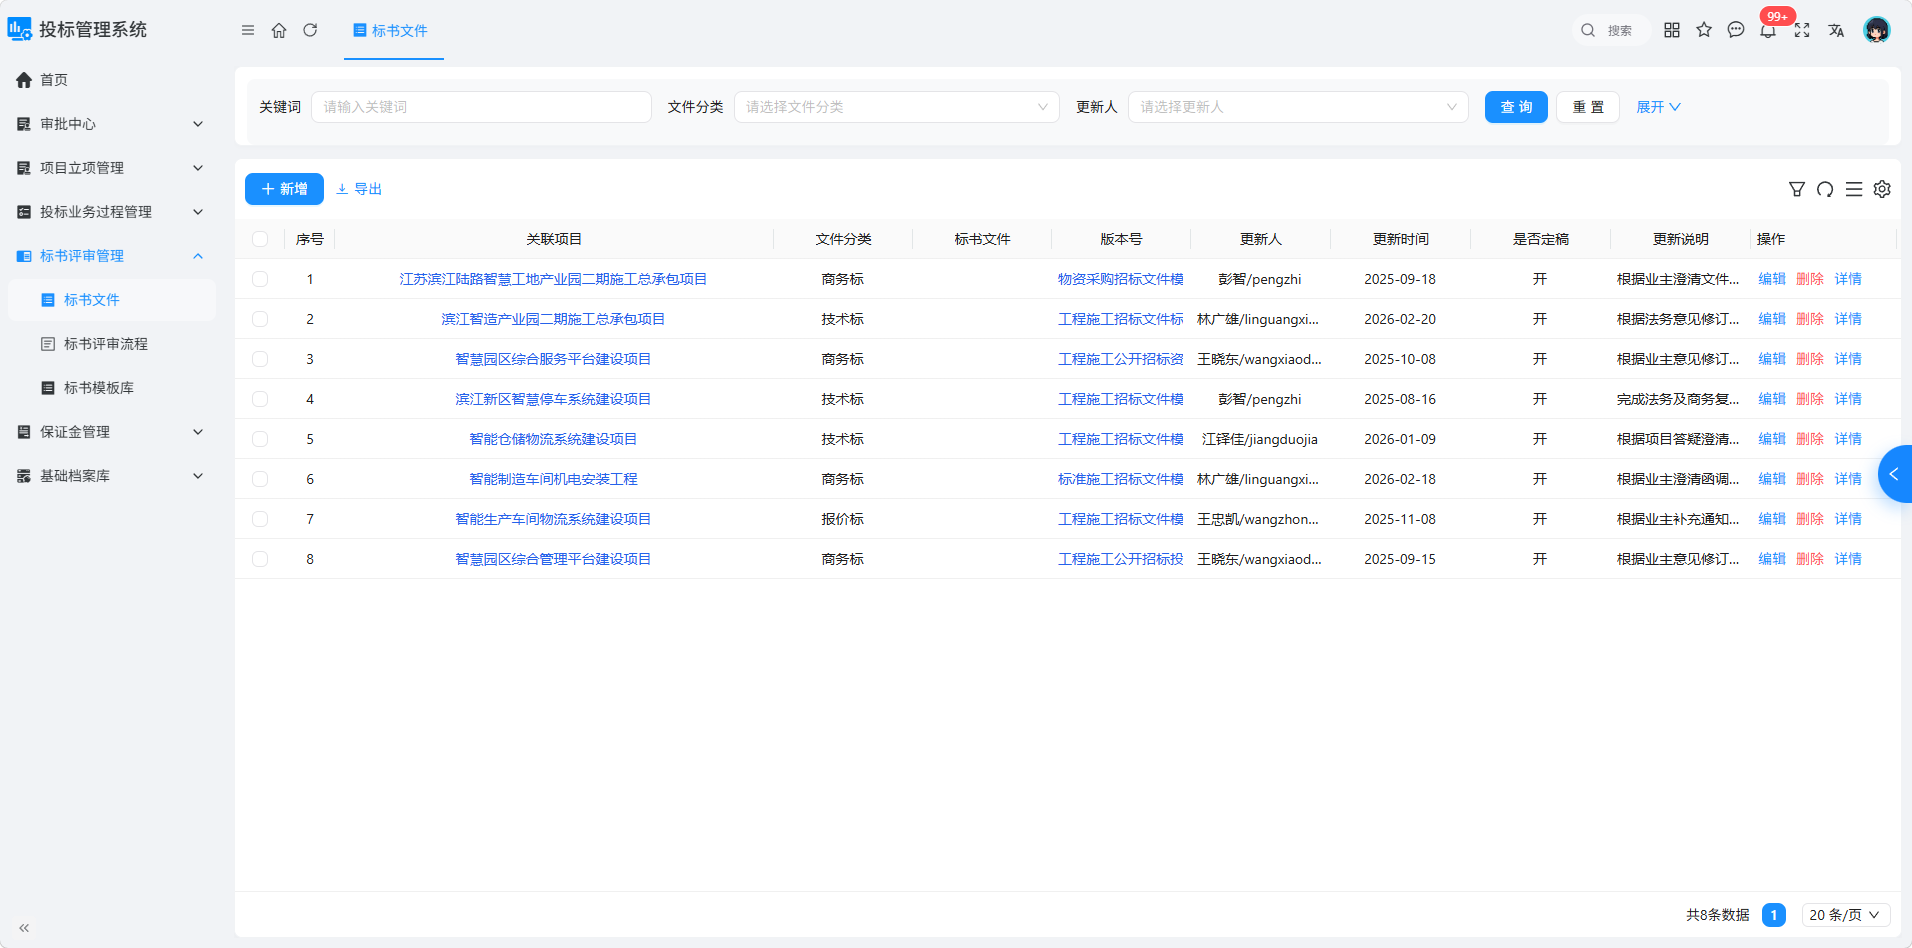Screen dimensions: 1912x948
Task: Tick the checkbox for row 5
Action: point(260,439)
